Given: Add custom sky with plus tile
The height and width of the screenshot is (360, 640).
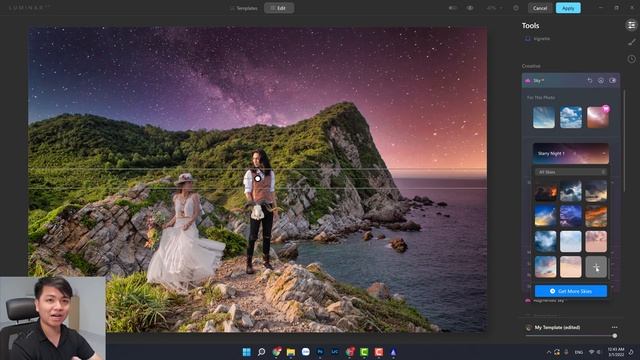Looking at the screenshot, I should tap(596, 267).
